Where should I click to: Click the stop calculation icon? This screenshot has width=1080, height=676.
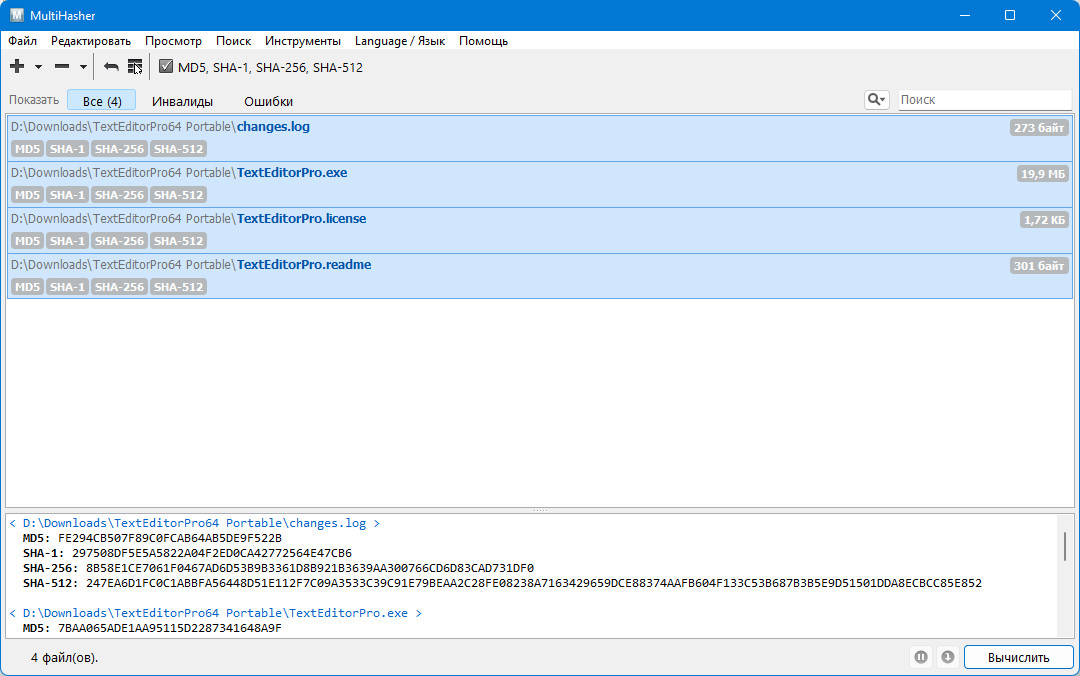948,657
